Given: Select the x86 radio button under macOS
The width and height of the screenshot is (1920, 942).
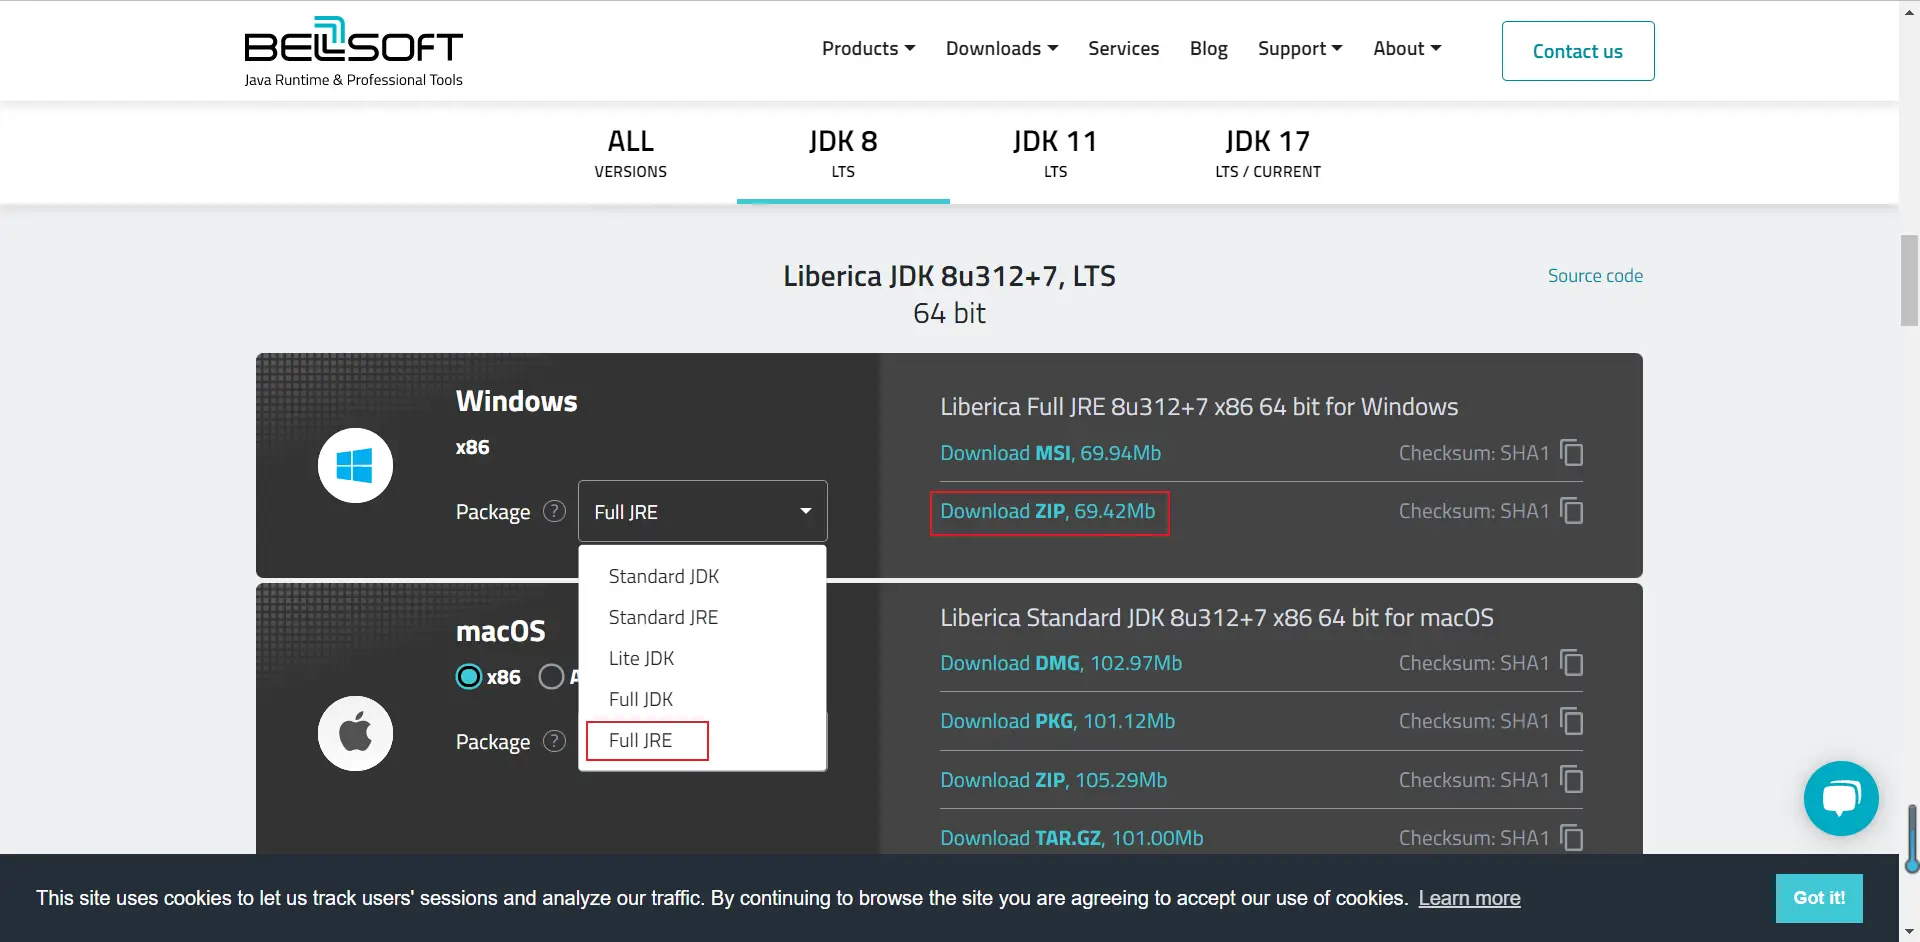Looking at the screenshot, I should (x=469, y=677).
